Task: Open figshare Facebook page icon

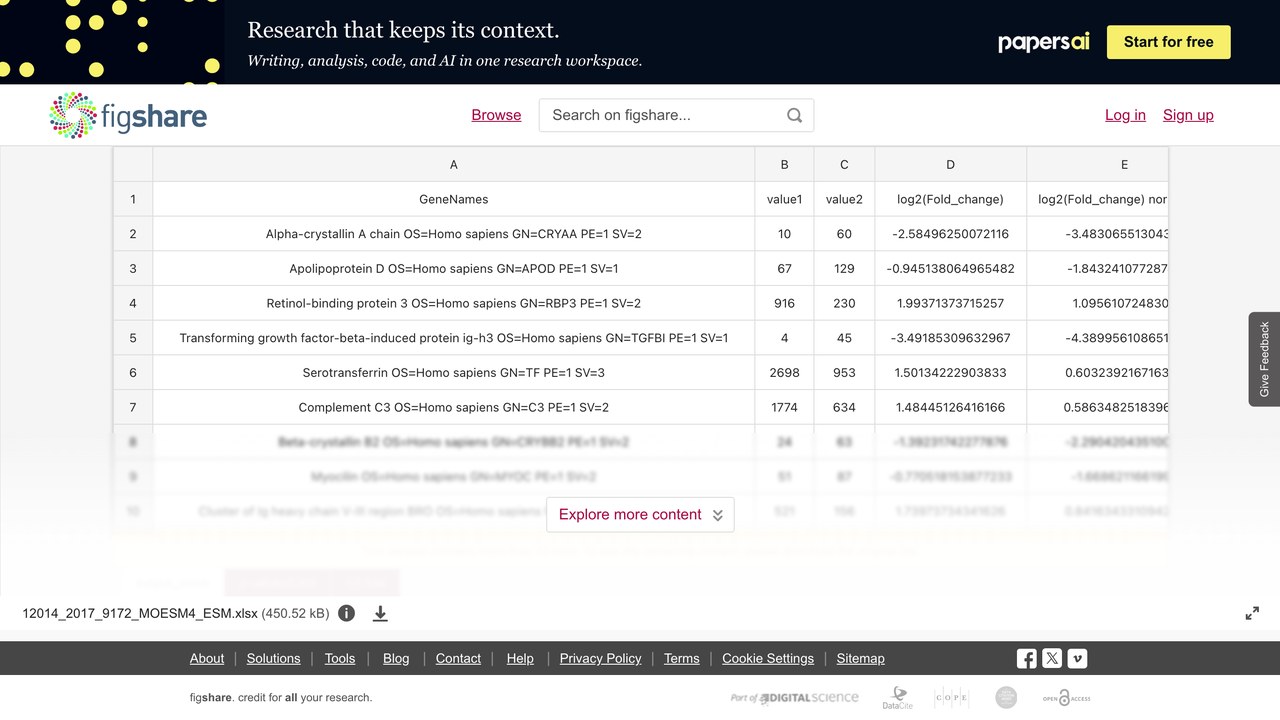Action: 1026,658
